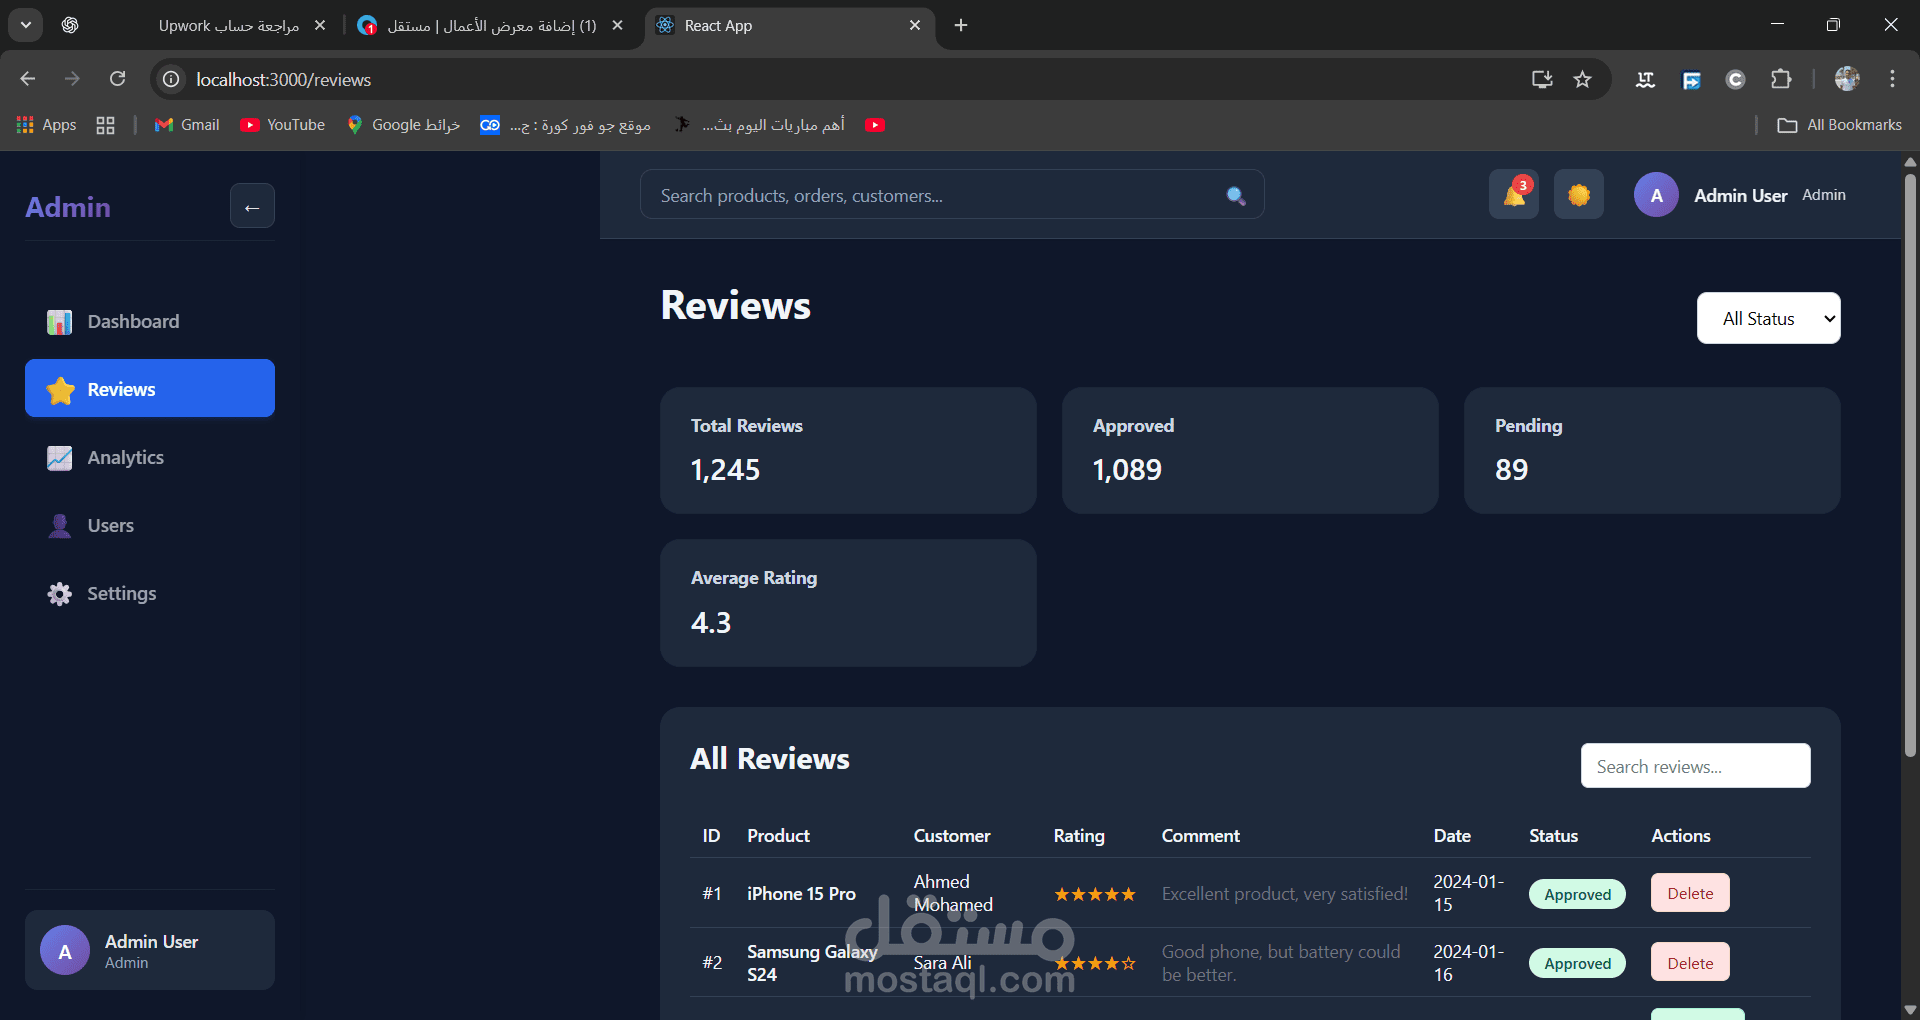Click the Dashboard chart icon
Image resolution: width=1920 pixels, height=1020 pixels.
[60, 322]
